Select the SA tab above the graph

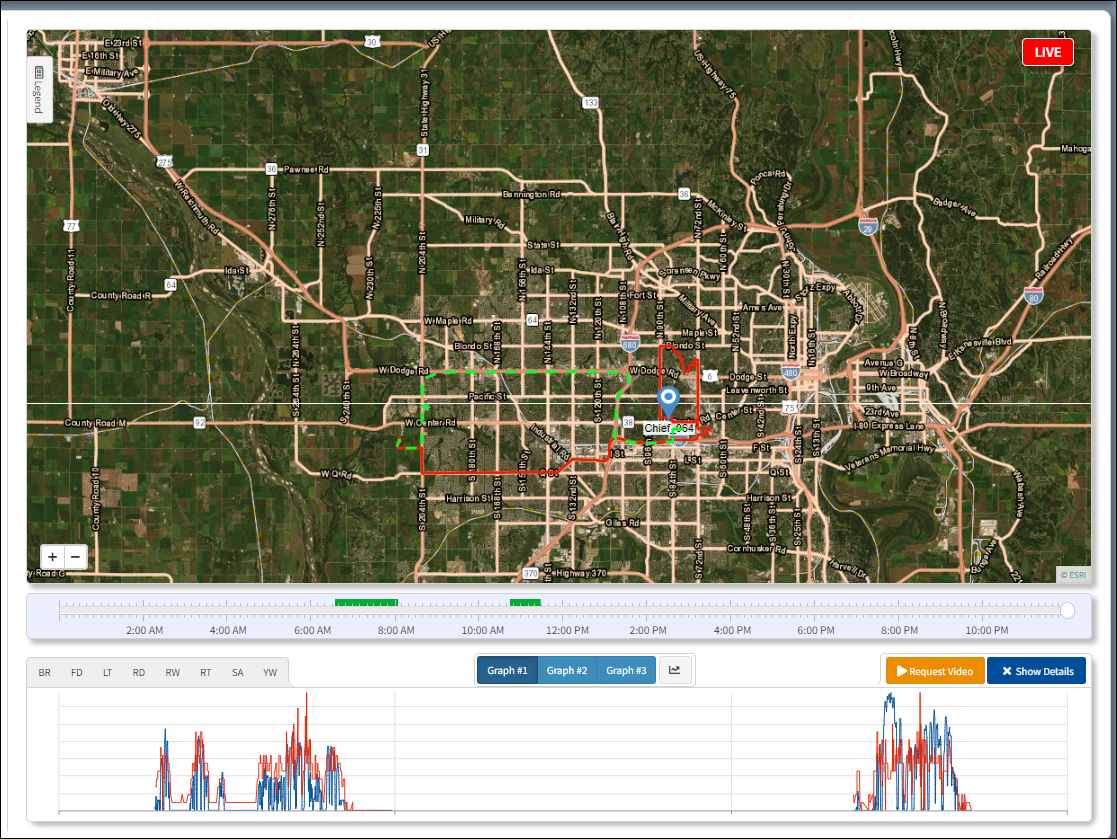(x=237, y=672)
